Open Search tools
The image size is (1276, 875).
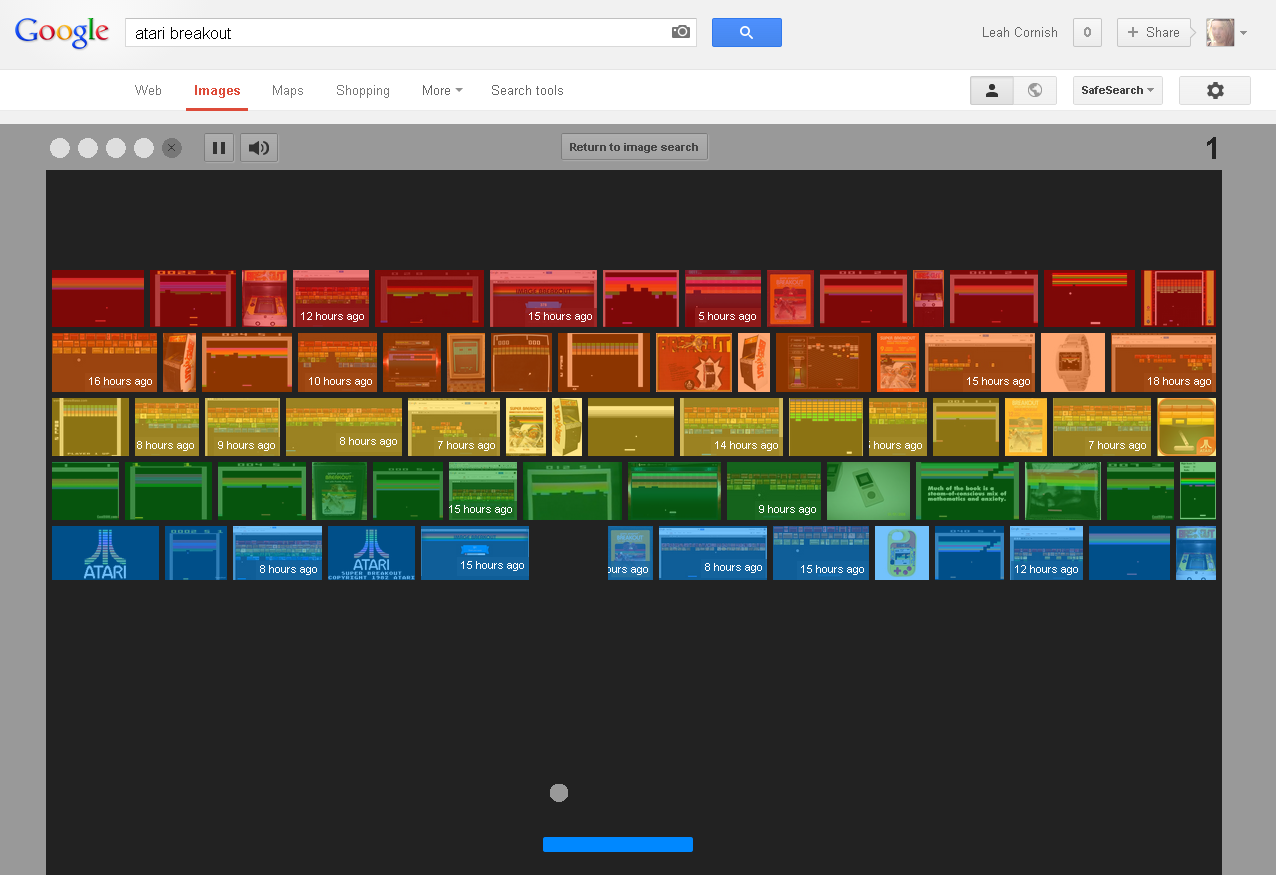[527, 90]
